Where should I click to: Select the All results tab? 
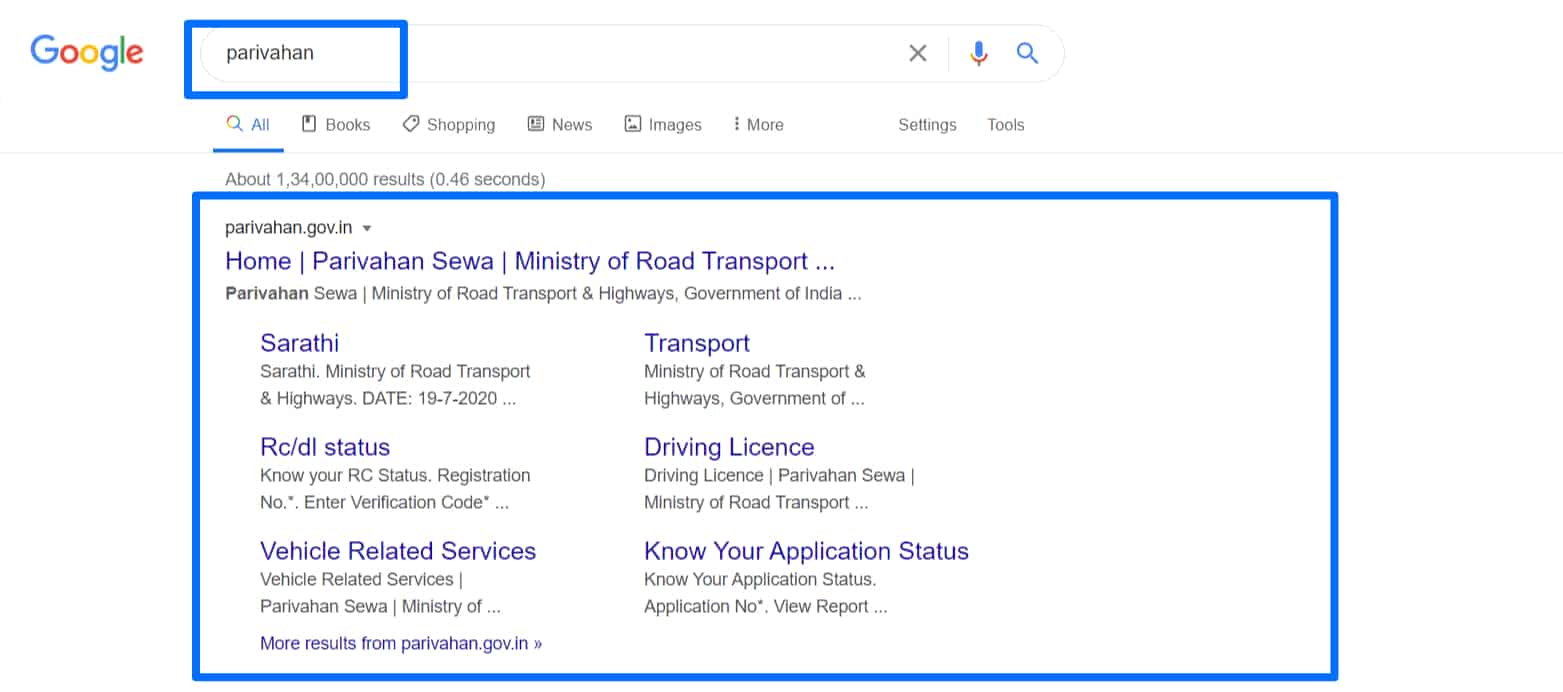pyautogui.click(x=248, y=125)
